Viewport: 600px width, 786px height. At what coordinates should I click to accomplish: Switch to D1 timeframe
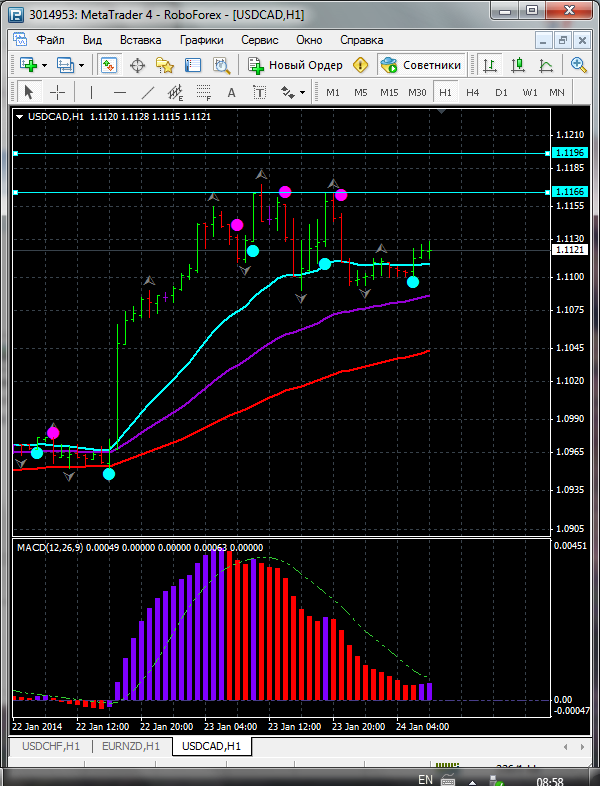tap(501, 92)
